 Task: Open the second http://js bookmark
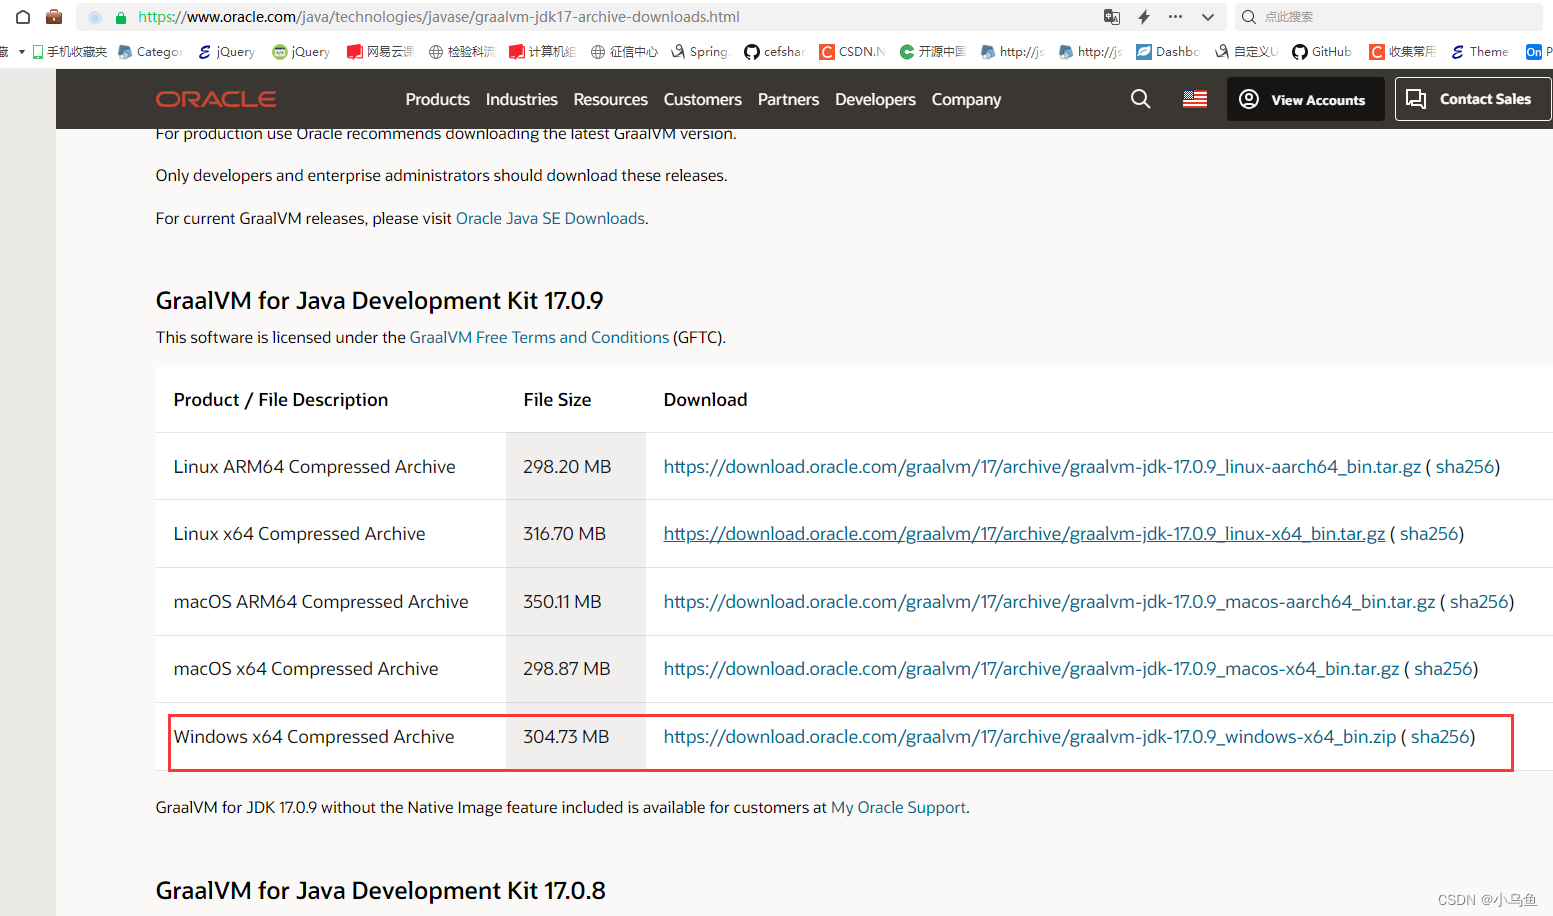tap(1090, 52)
